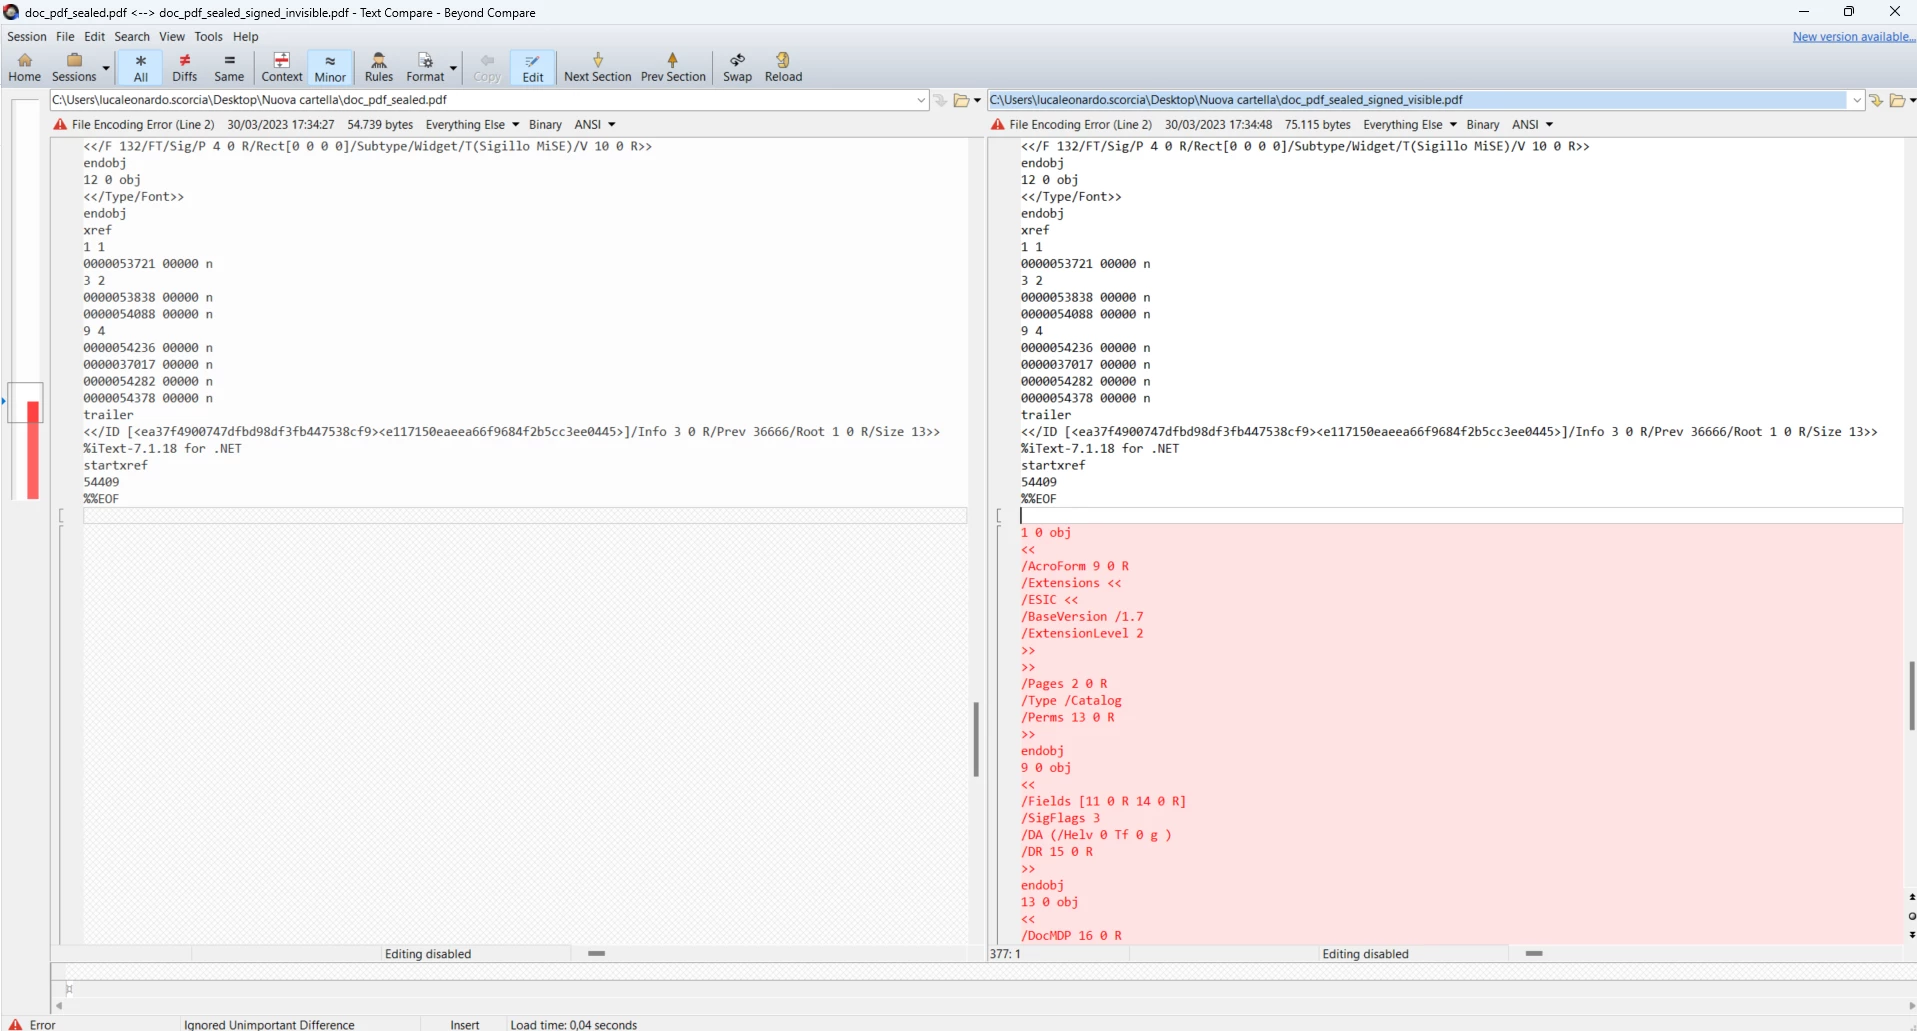Click the left pane horizontal scroll thumb
1917x1031 pixels.
tap(597, 954)
